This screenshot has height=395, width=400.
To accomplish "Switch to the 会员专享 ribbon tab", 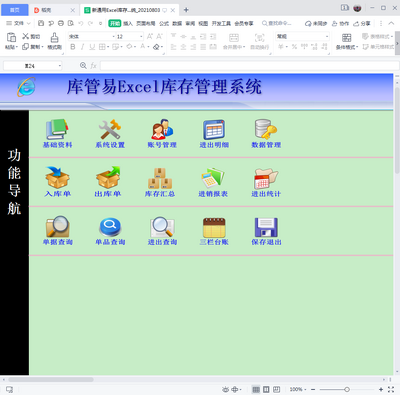I will (x=244, y=23).
